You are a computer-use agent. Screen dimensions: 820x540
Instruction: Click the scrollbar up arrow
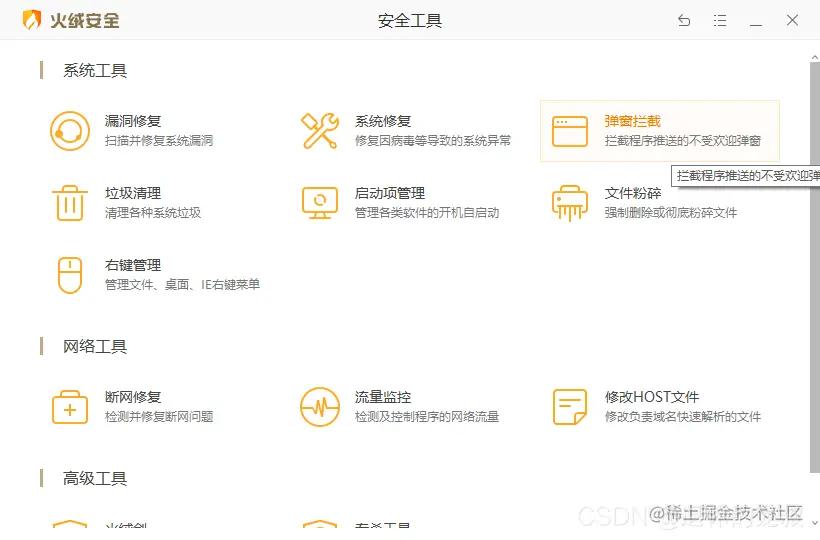[815, 57]
